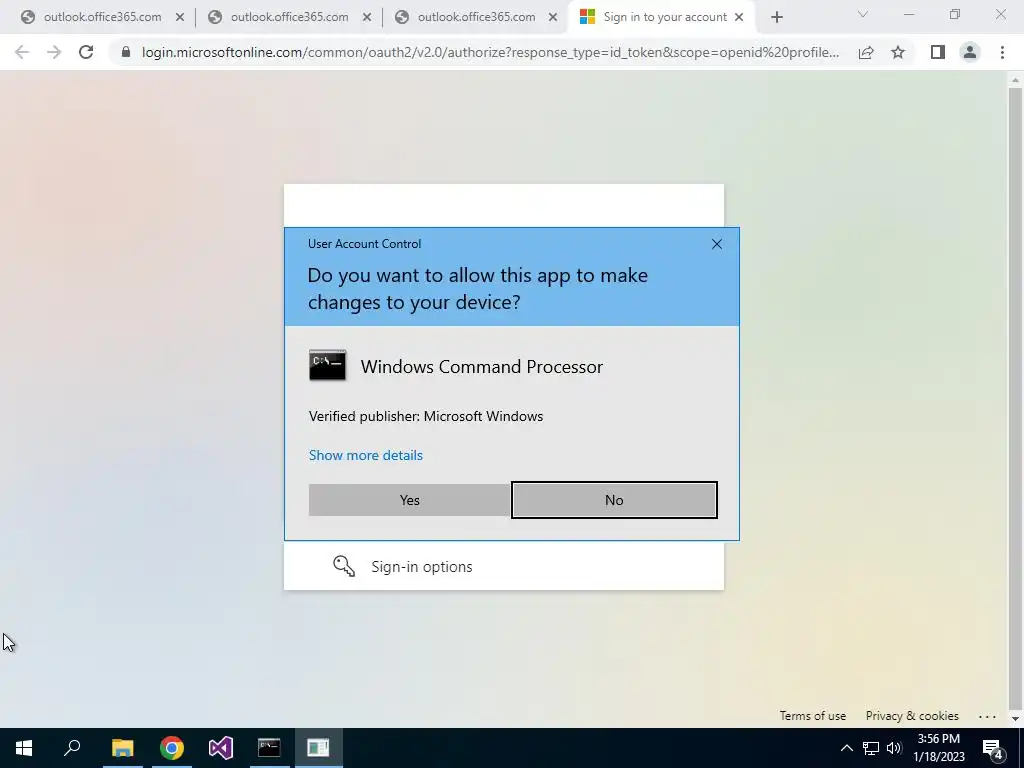Viewport: 1024px width, 768px height.
Task: Share this page icon
Action: point(866,53)
